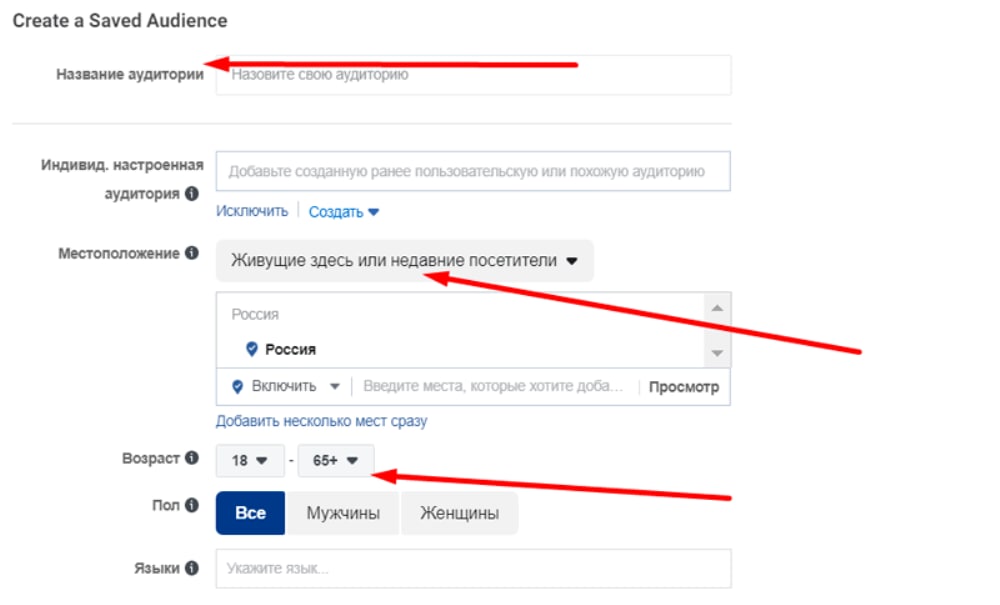Open minimum age 18 dropdown
Image resolution: width=1000 pixels, height=605 pixels.
[250, 461]
